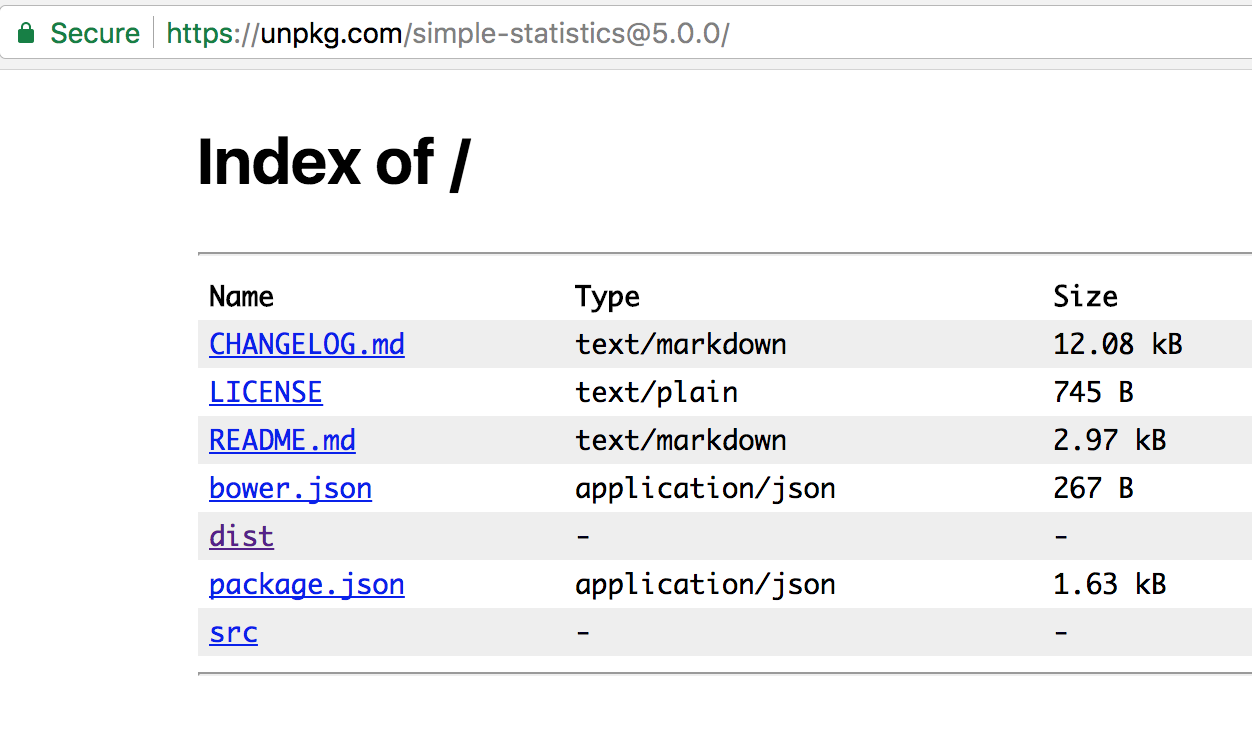
Task: Open the src directory link
Action: pos(233,632)
